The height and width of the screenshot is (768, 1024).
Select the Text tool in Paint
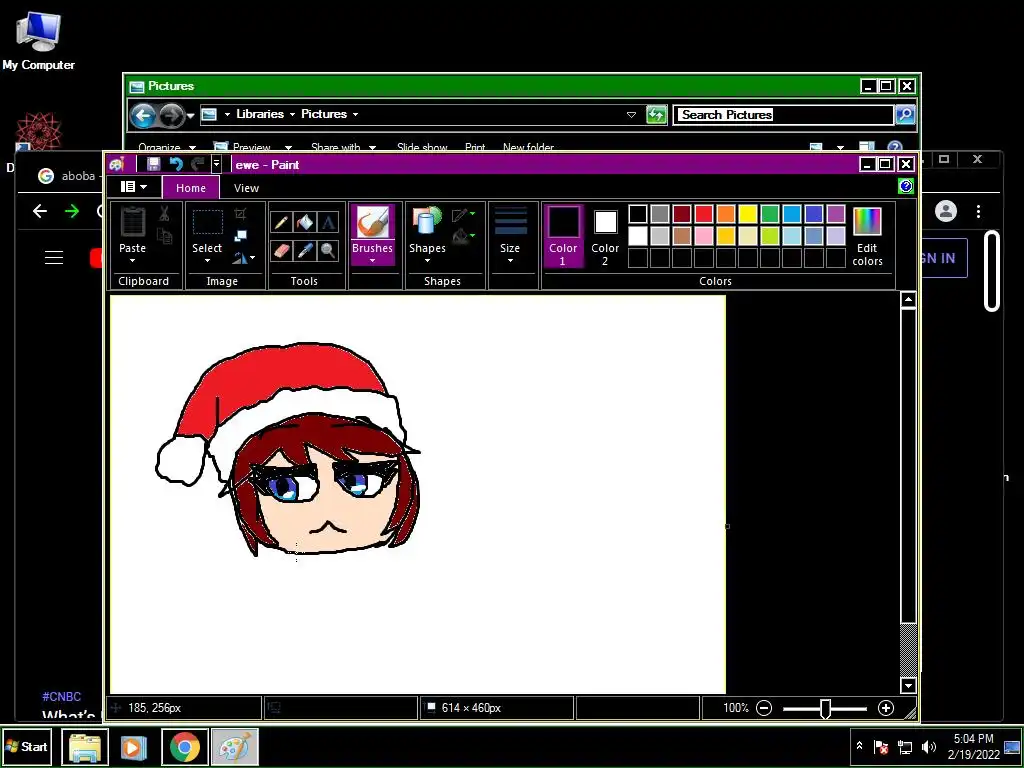click(328, 223)
